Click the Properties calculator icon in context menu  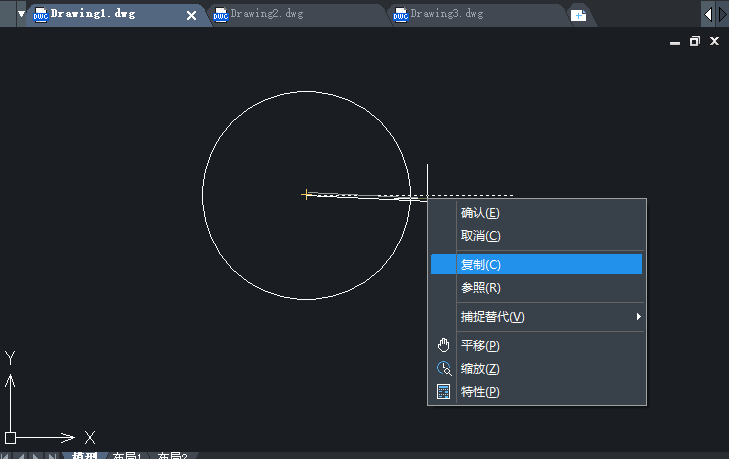[444, 391]
